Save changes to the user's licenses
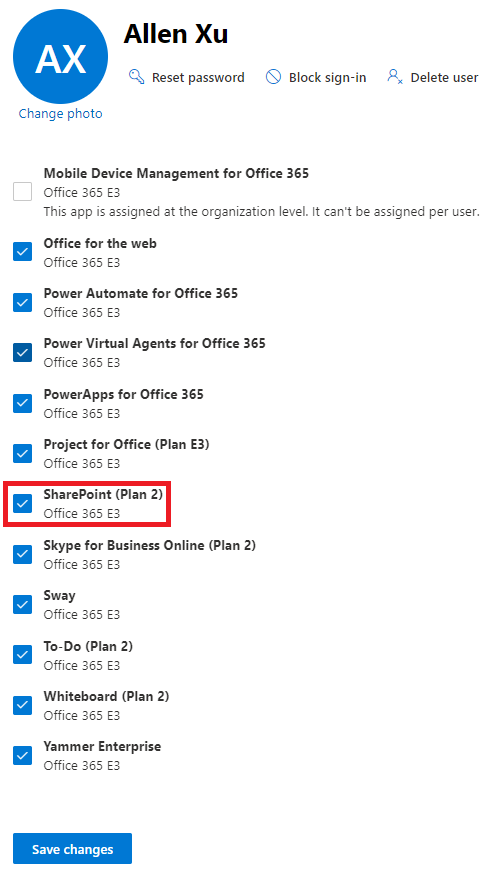The height and width of the screenshot is (874, 495). coord(72,849)
